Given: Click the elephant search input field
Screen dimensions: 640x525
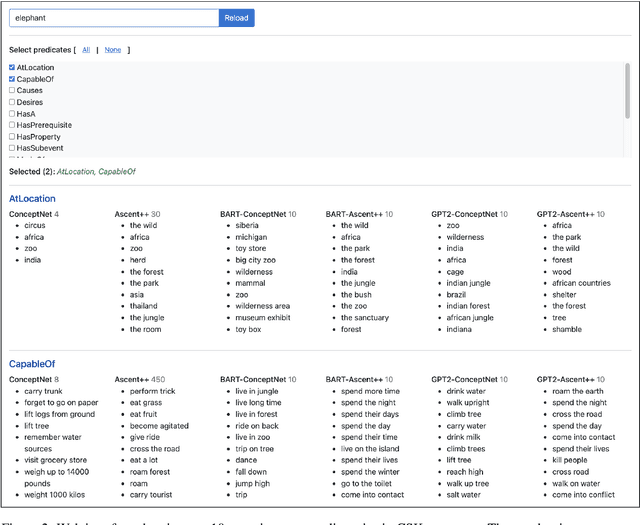Looking at the screenshot, I should (113, 18).
